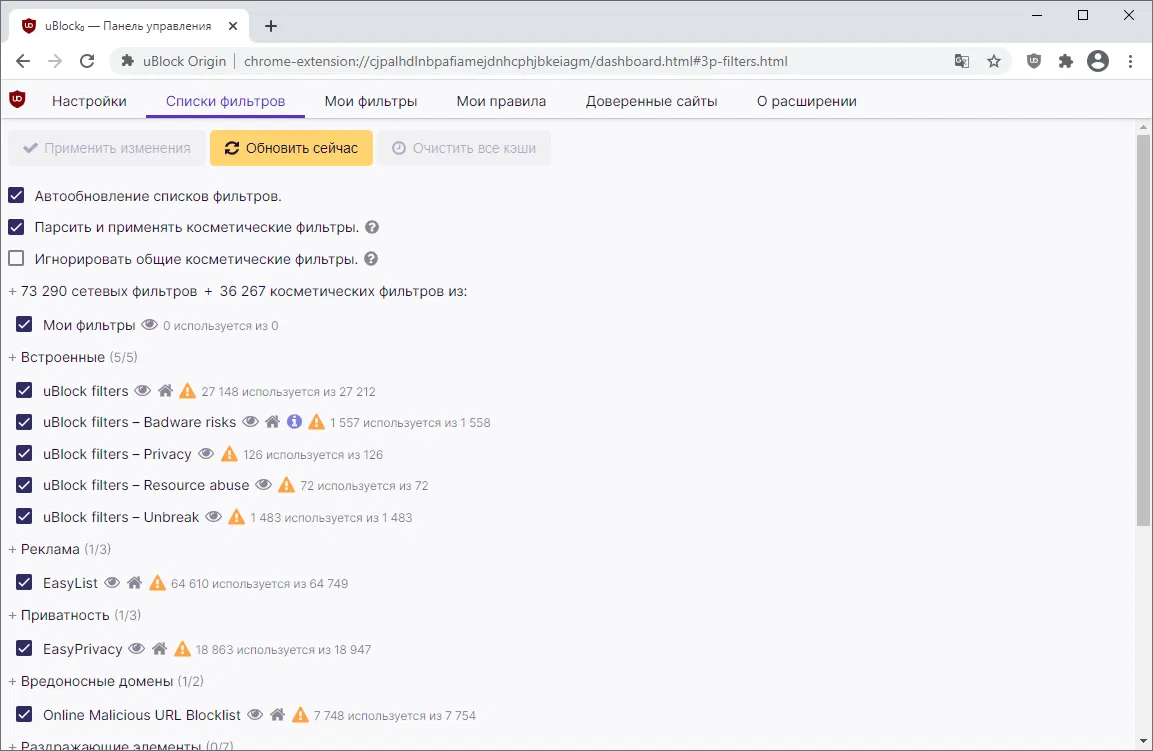
Task: Disable the EasyPrivacy filter list
Action: 24,649
